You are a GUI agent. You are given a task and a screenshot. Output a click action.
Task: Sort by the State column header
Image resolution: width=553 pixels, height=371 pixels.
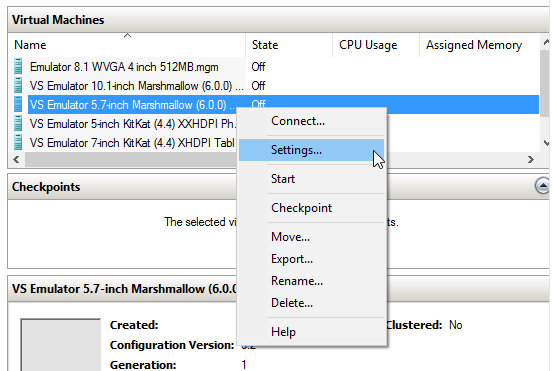[x=289, y=45]
